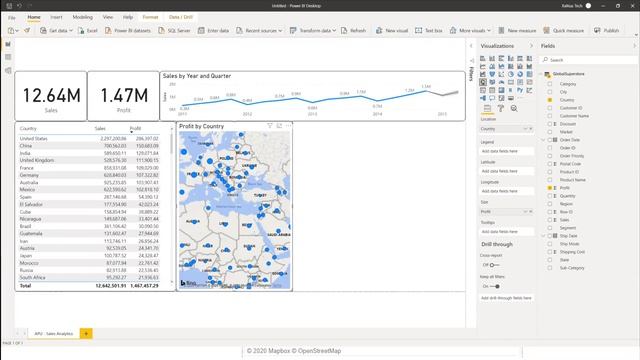
Task: Untick the Country field checkbox
Action: point(550,100)
